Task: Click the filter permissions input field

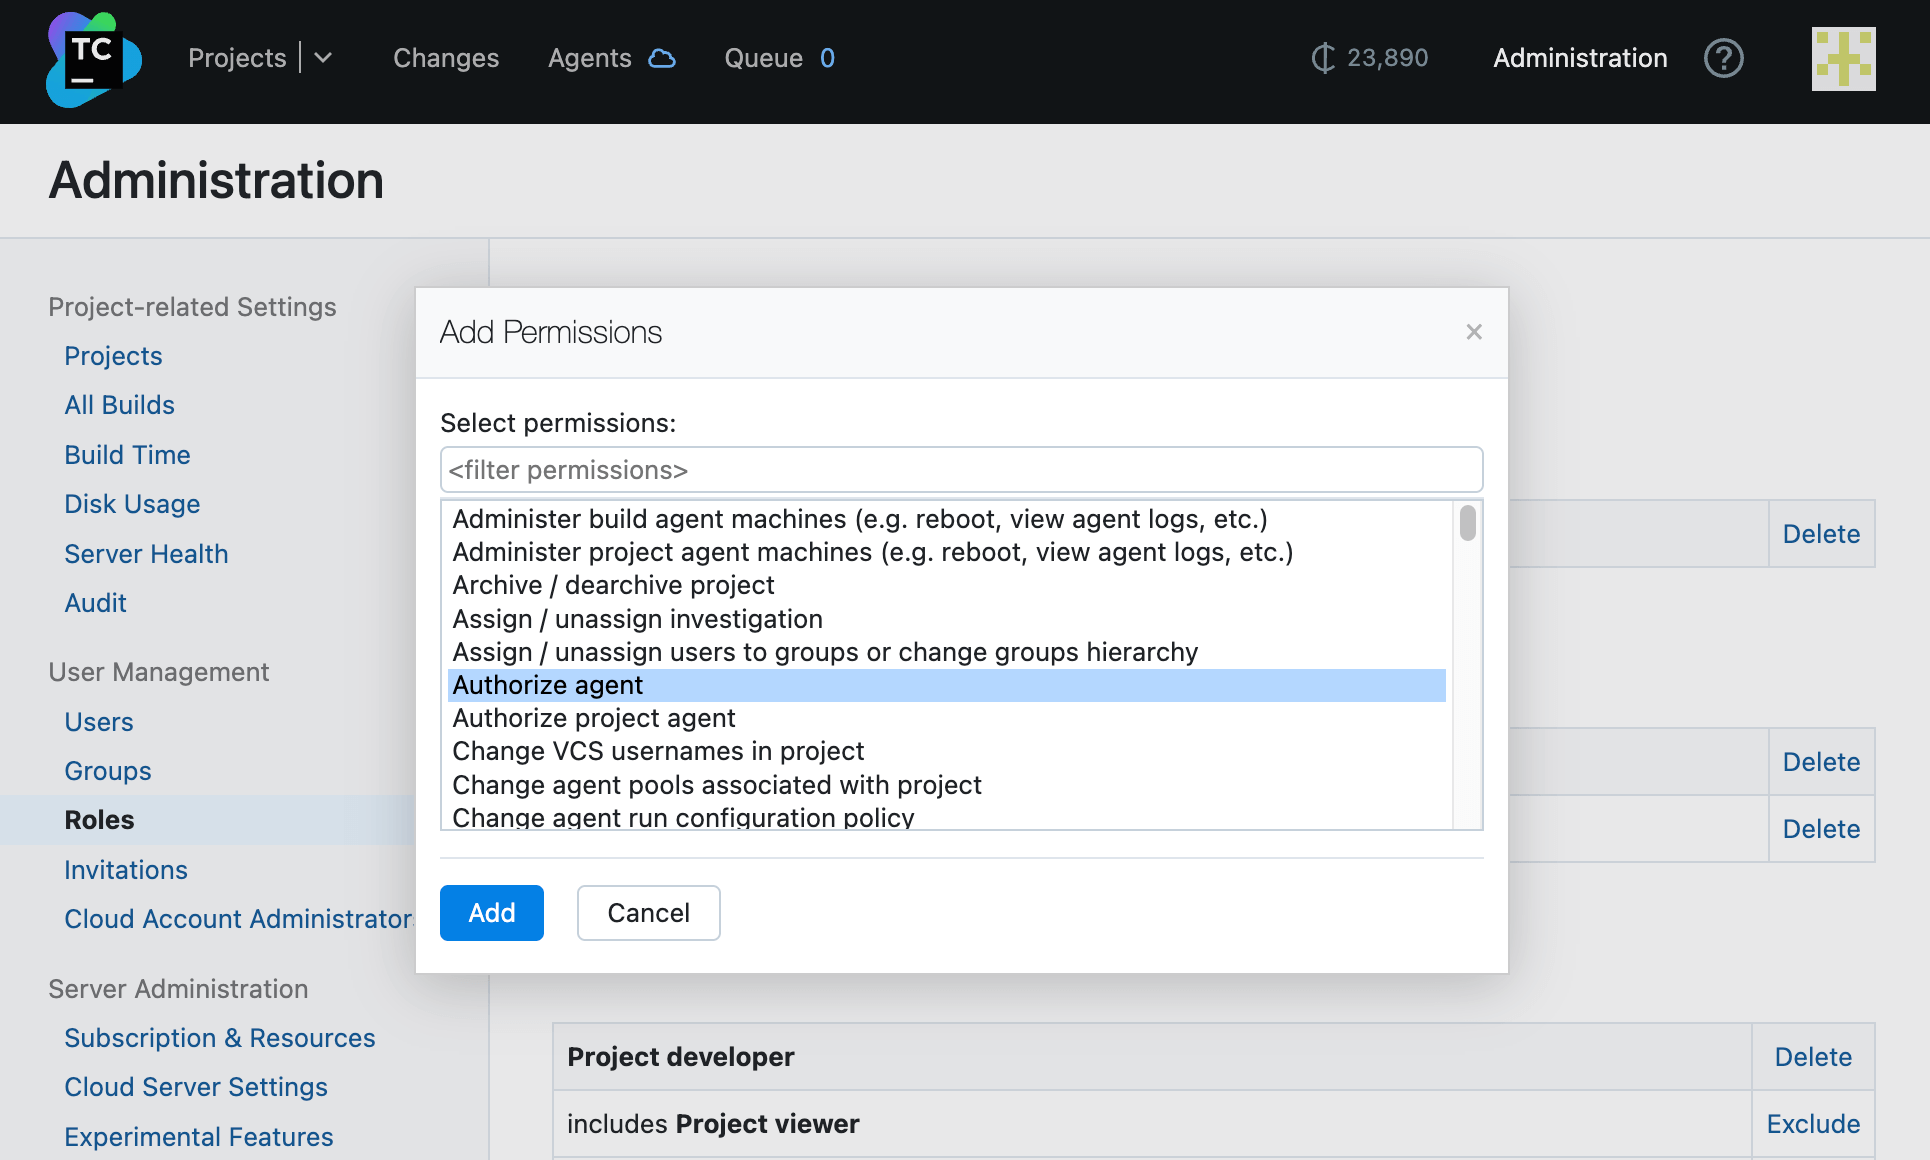Action: 961,469
